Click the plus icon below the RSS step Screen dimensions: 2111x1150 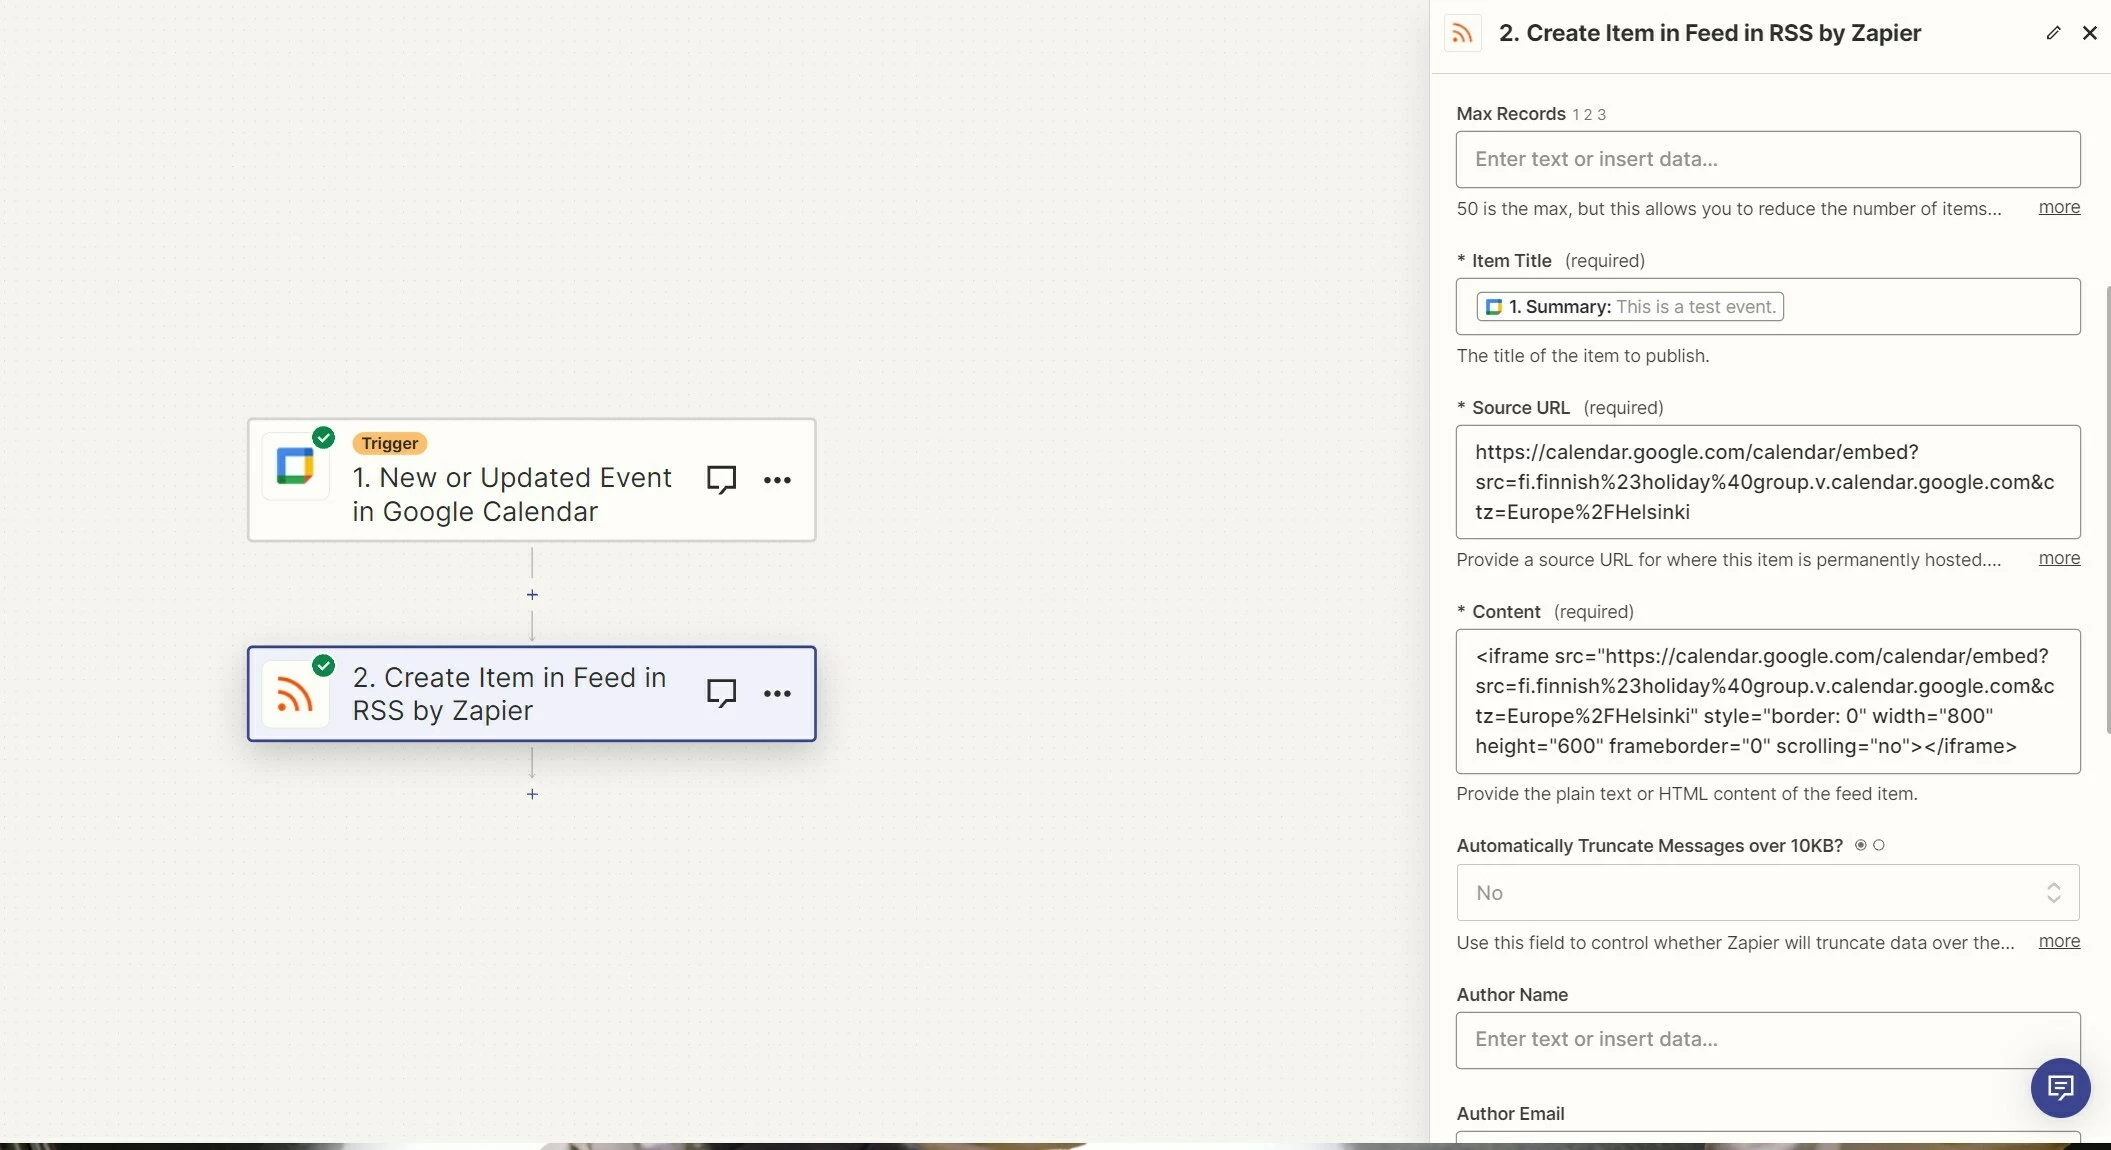pyautogui.click(x=531, y=793)
